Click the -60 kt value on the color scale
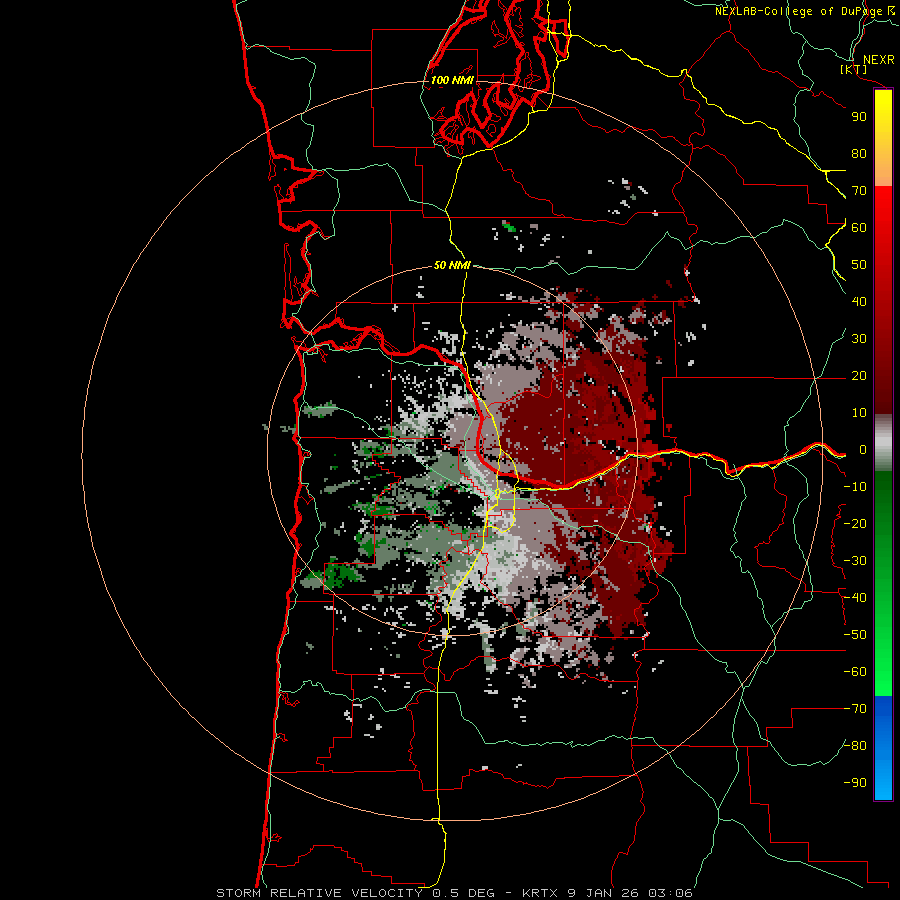 pos(855,672)
